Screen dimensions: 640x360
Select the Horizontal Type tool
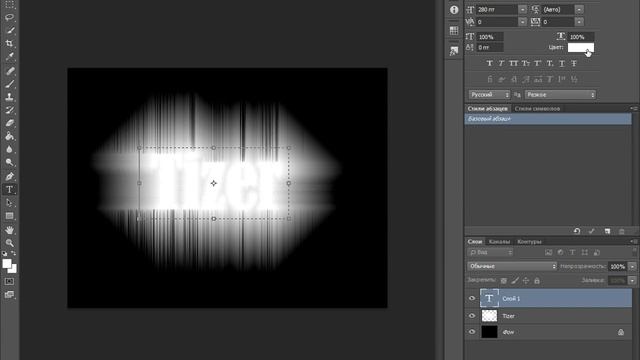pos(9,189)
